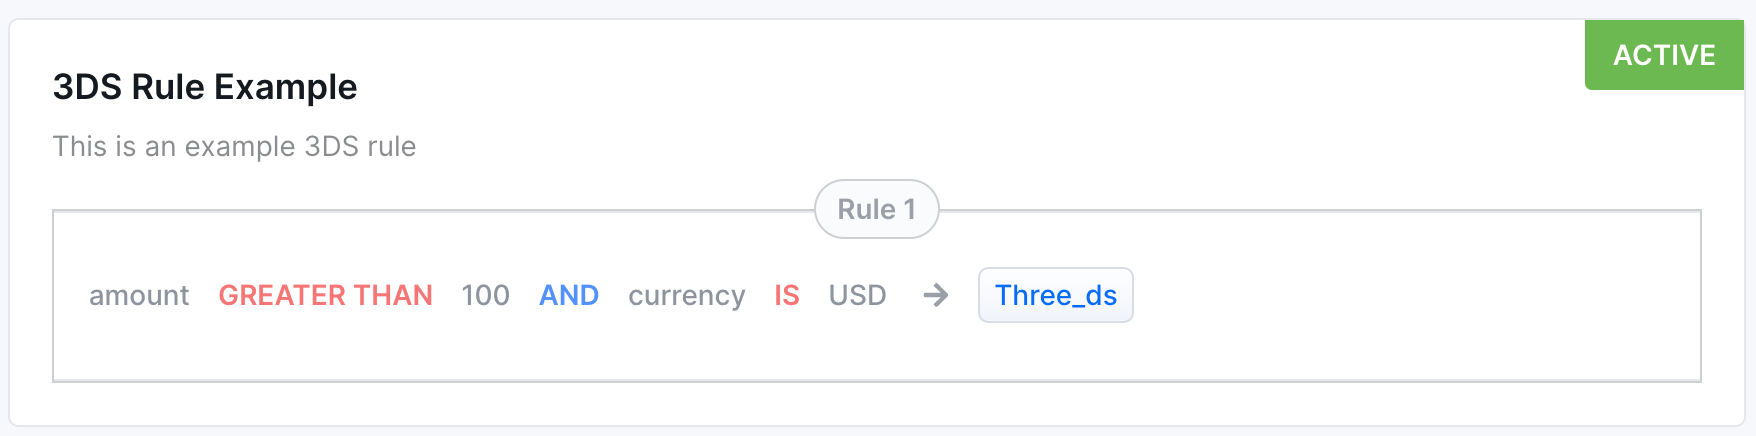The height and width of the screenshot is (436, 1756).
Task: Click the blue AND connector
Action: pyautogui.click(x=569, y=295)
